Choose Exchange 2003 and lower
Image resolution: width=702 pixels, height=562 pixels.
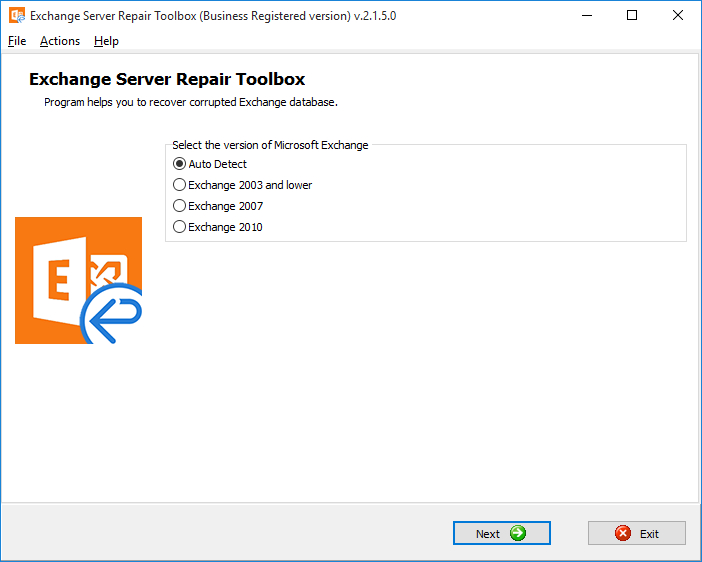coord(180,185)
